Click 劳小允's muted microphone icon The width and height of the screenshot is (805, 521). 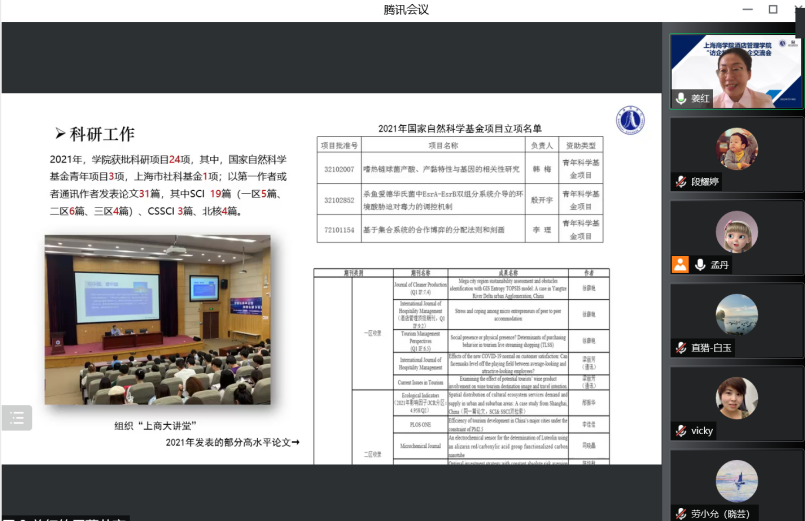681,513
